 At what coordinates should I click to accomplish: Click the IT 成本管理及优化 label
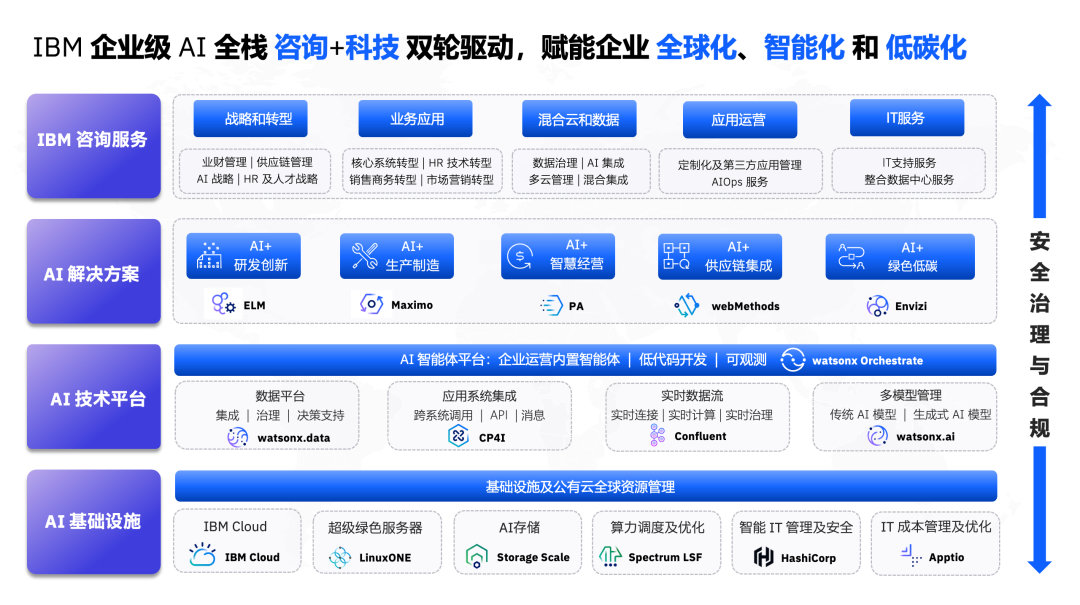(935, 526)
